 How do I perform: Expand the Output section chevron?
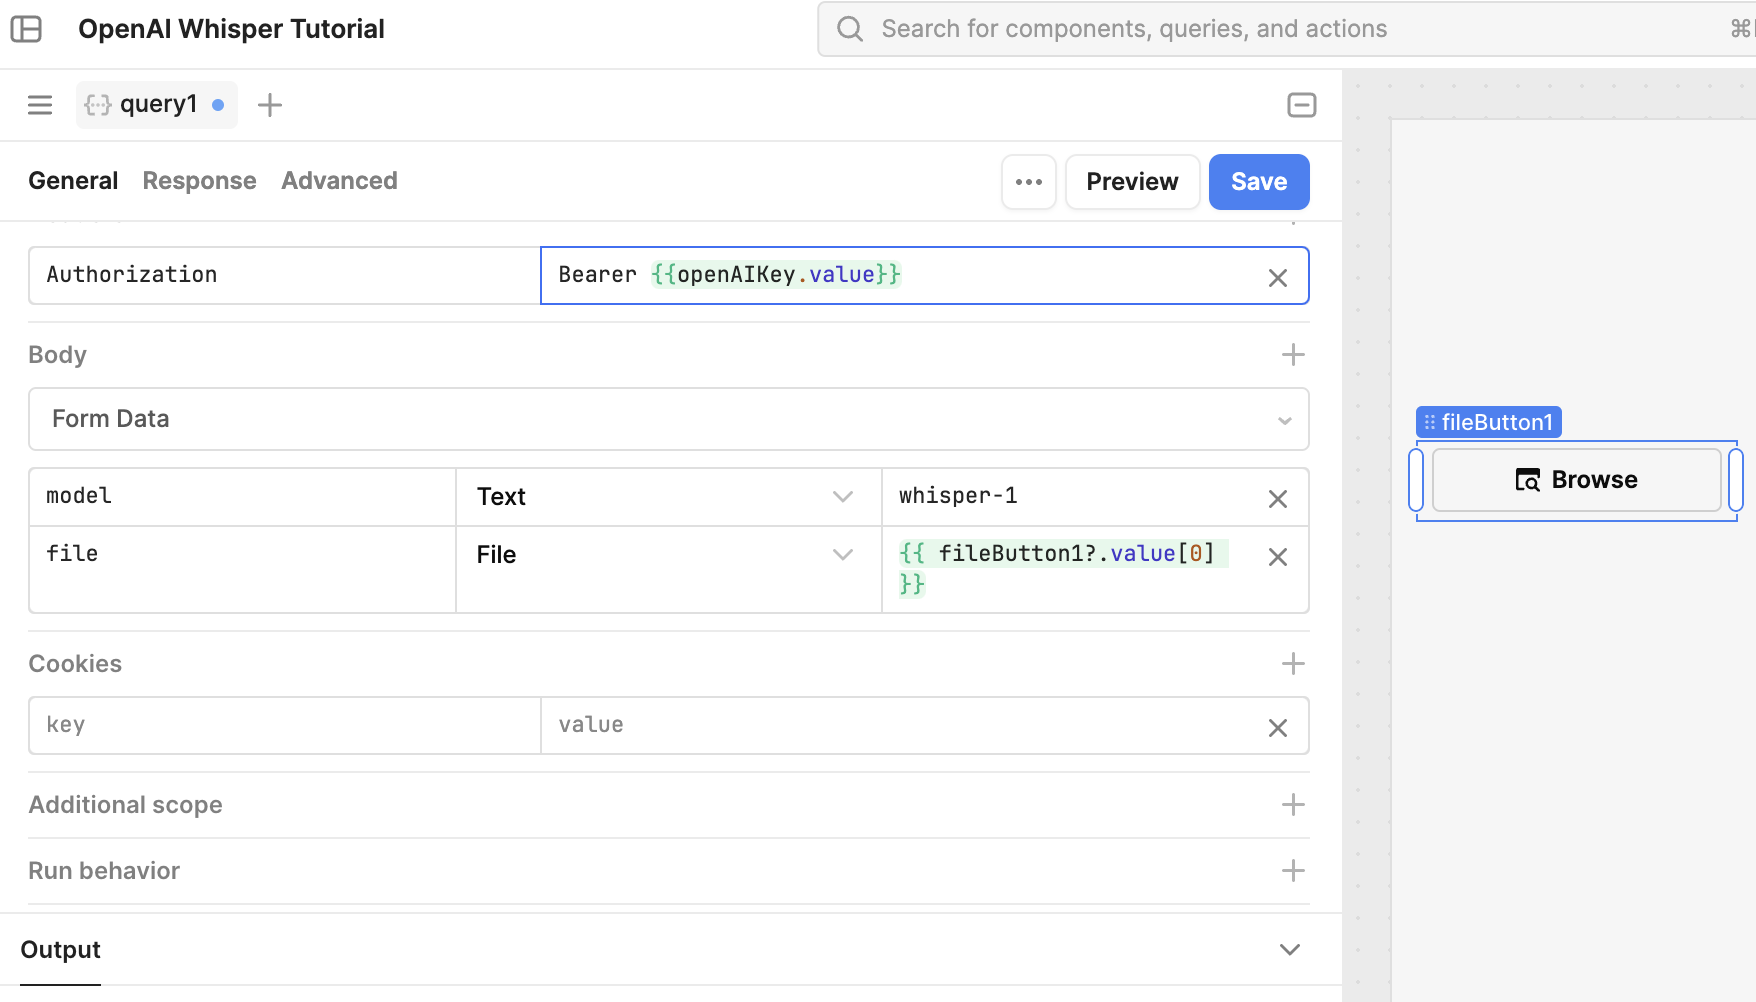[x=1289, y=950]
